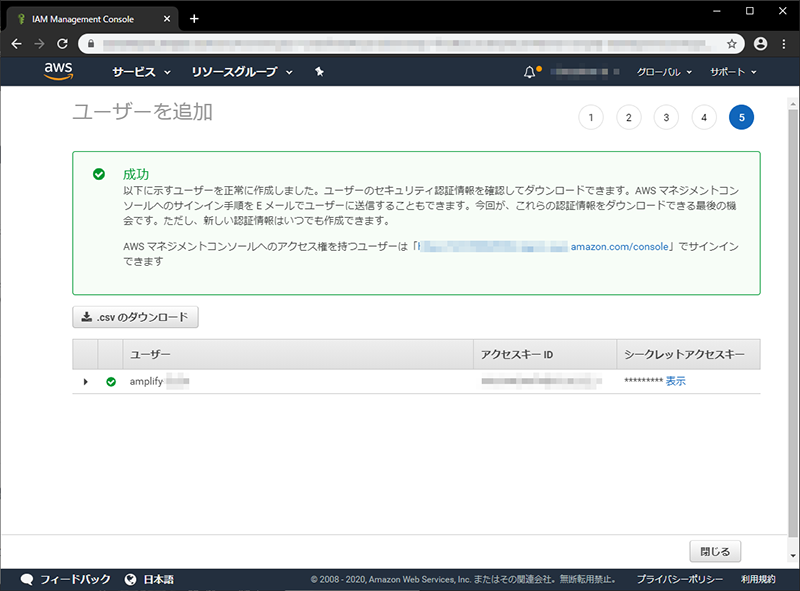Maximize the browser window
Viewport: 800px width, 591px height.
pos(749,11)
